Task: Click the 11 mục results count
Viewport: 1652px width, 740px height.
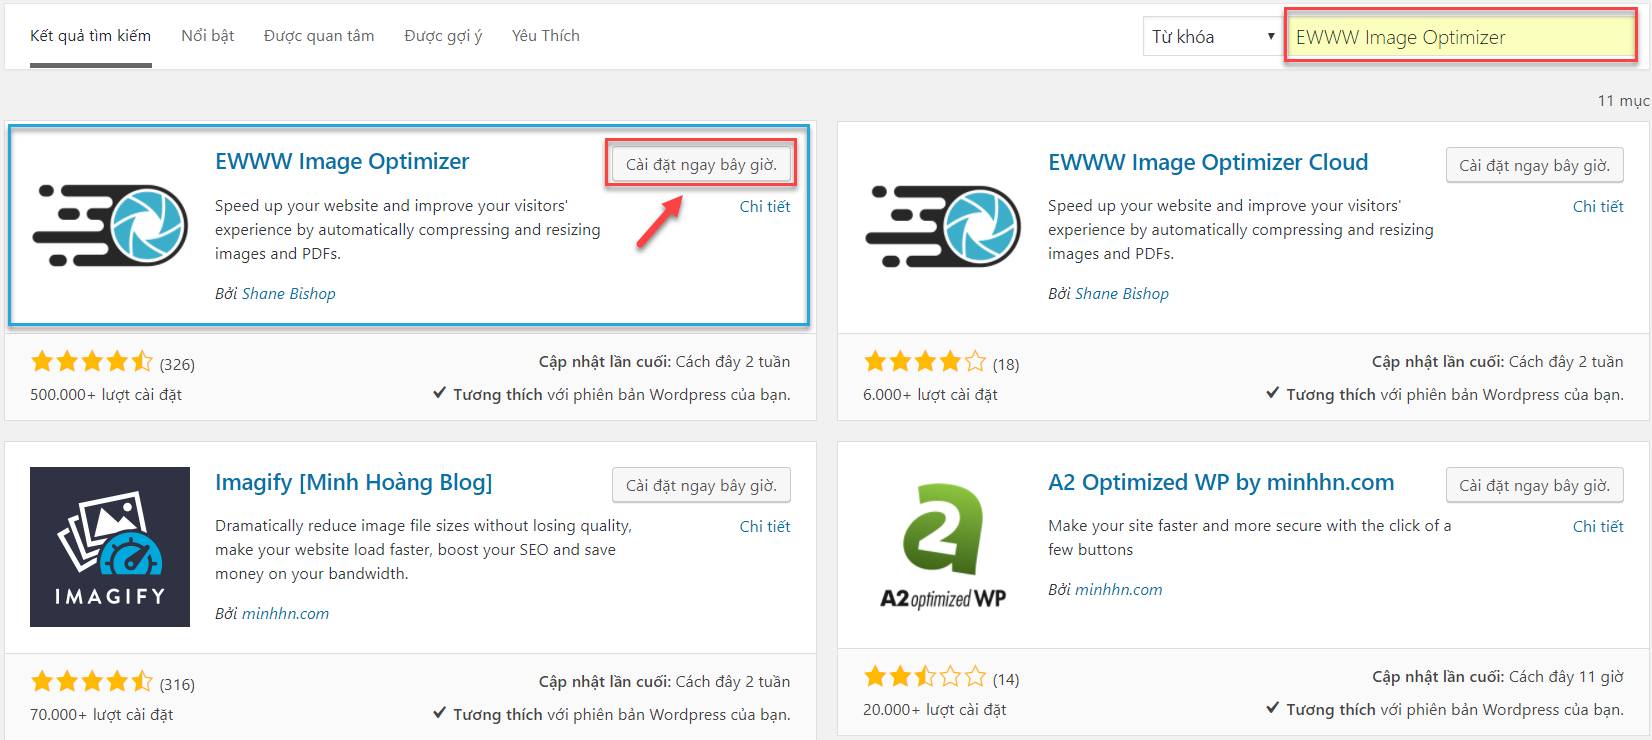Action: [1623, 100]
